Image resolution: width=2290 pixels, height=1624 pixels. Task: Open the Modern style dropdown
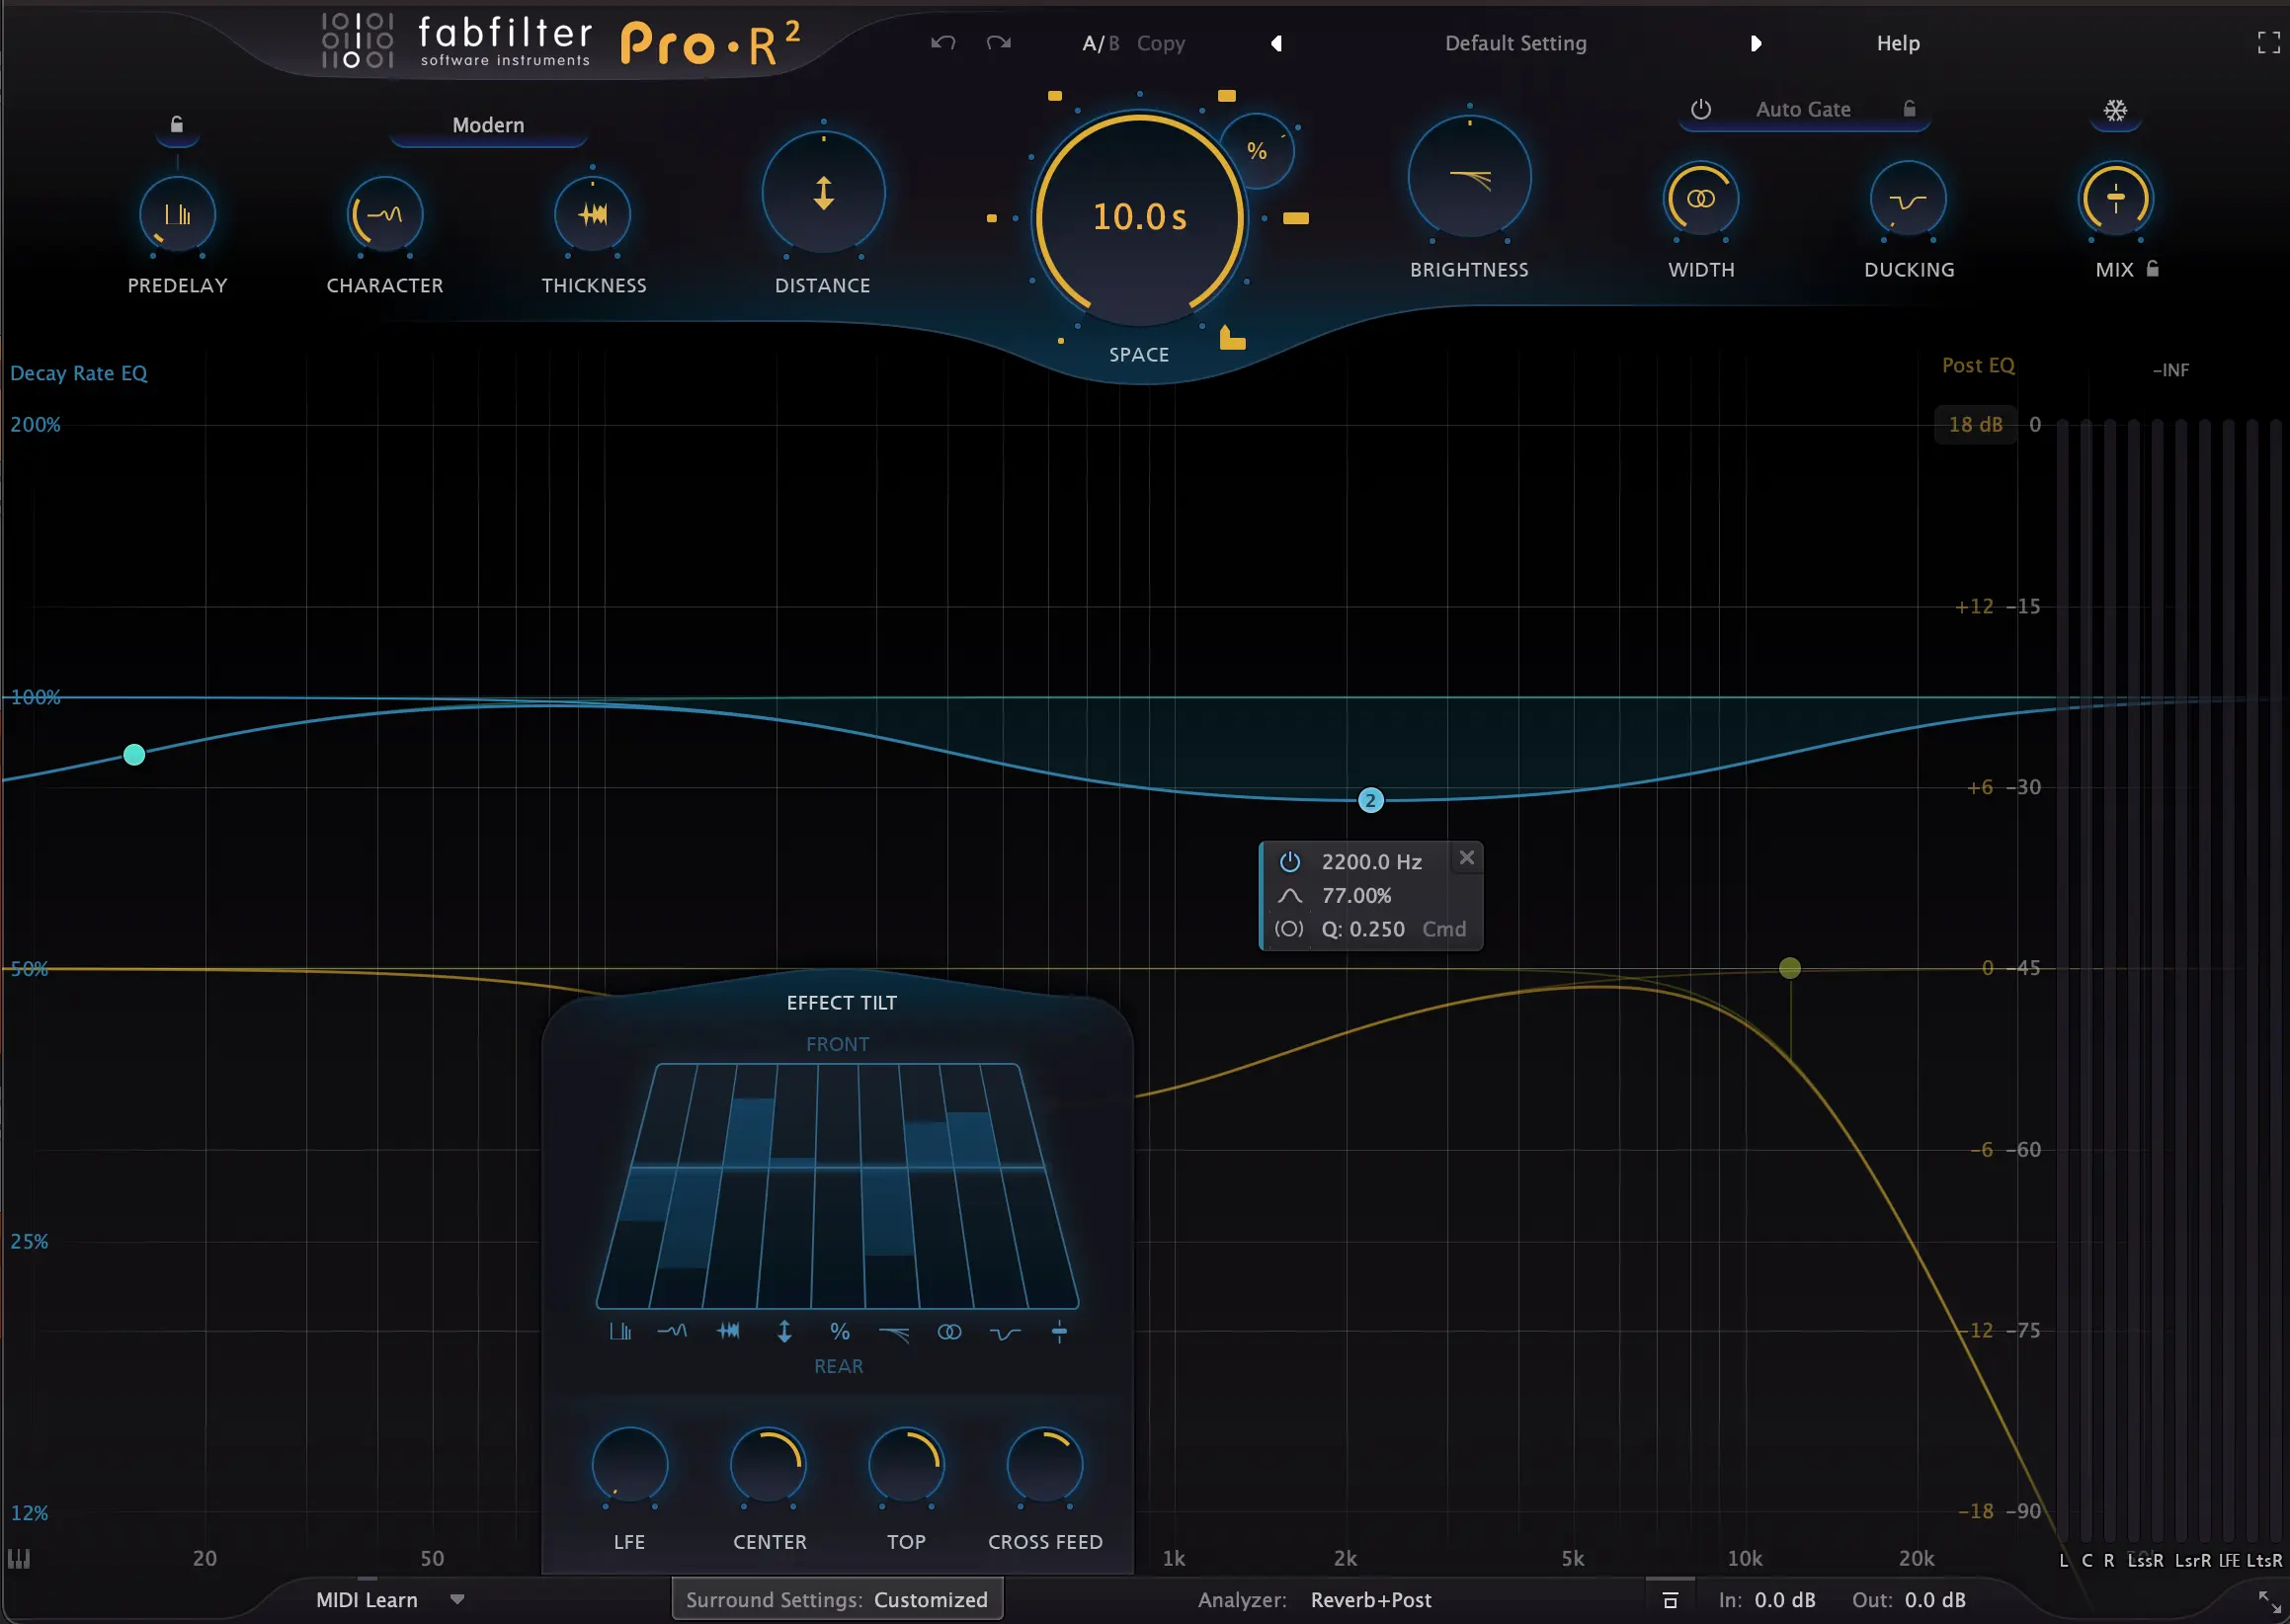(x=488, y=126)
